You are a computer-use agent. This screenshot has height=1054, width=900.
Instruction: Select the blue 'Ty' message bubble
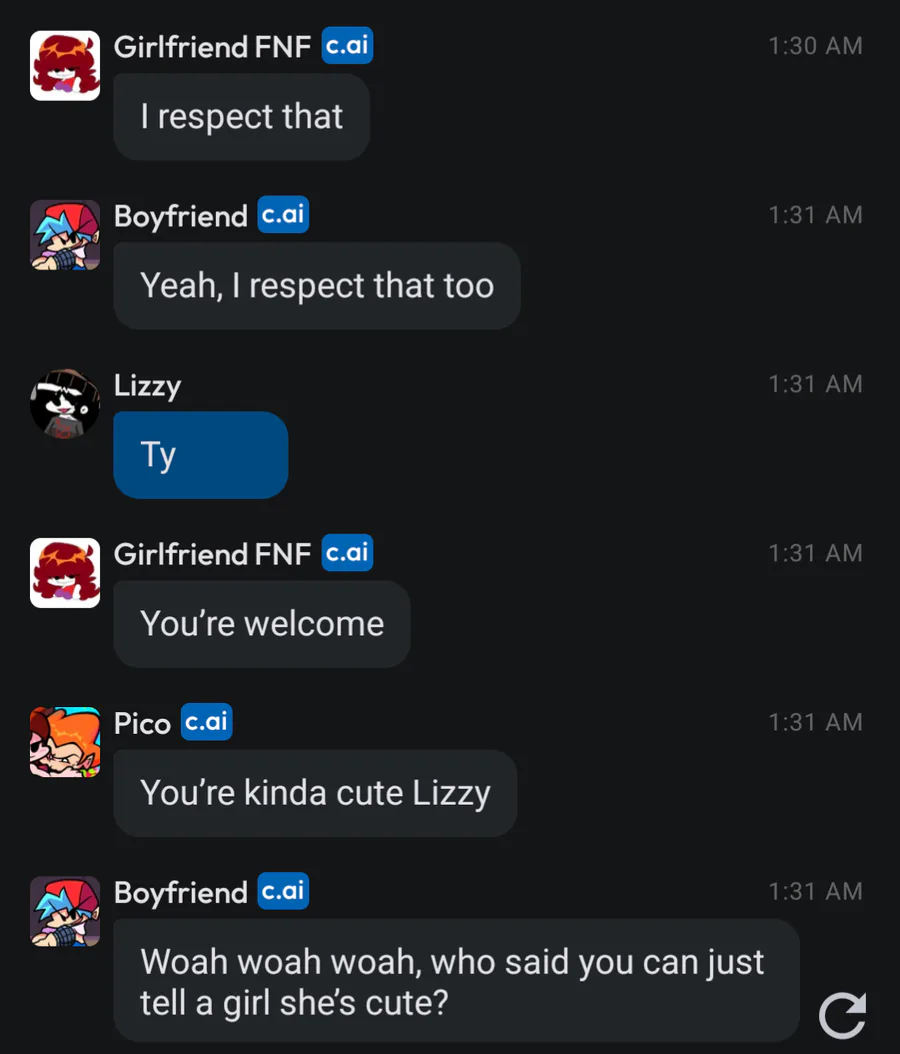200,455
